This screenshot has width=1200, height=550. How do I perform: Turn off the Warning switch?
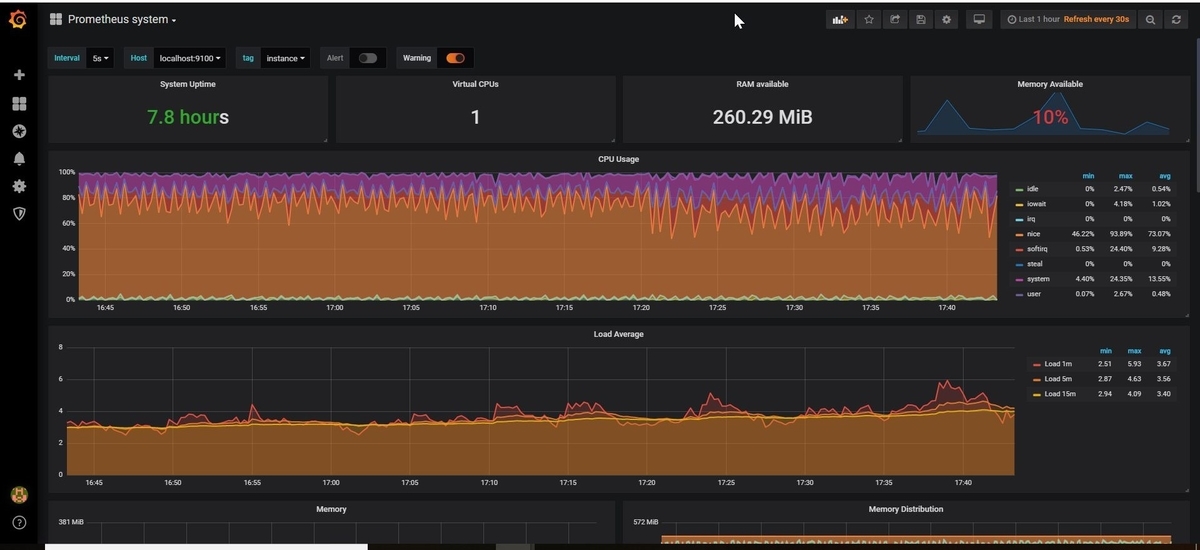point(455,58)
